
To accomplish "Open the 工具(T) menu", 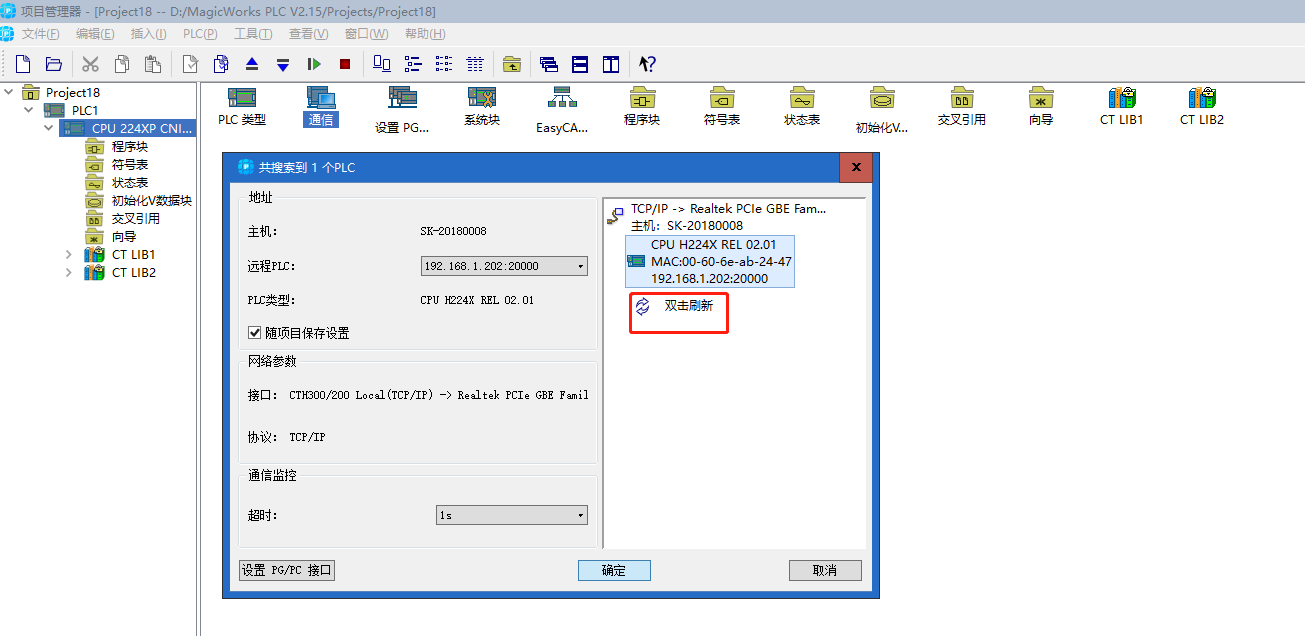I will (253, 34).
